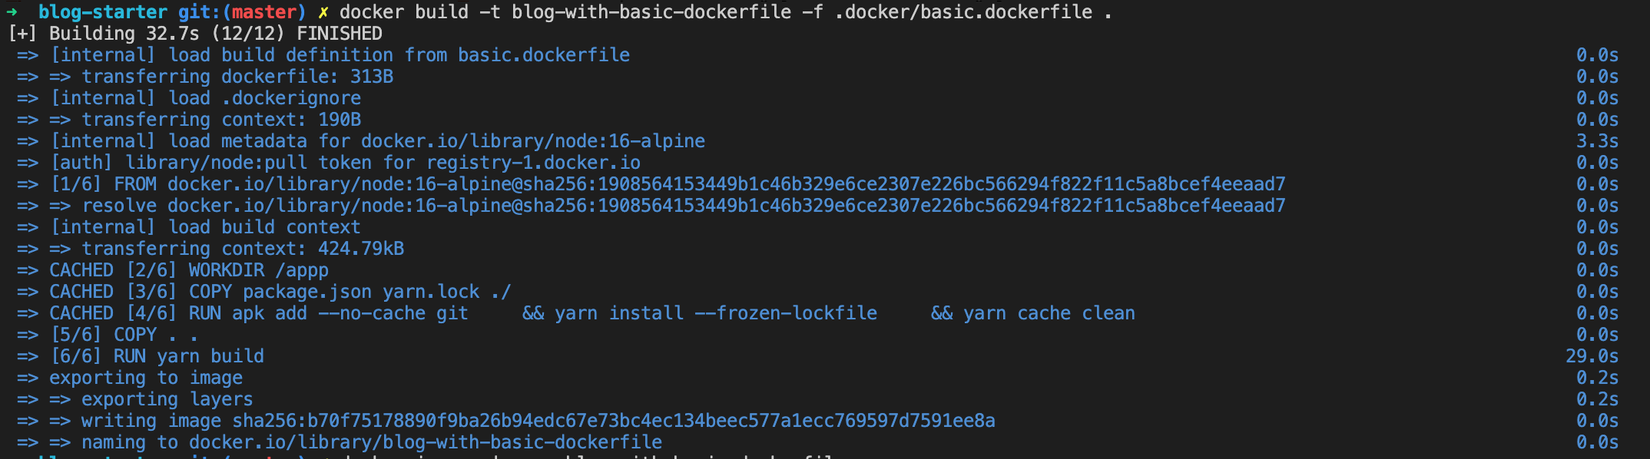
Task: Click the "CACHED [2/6] WORKDIR /appp" step
Action: point(188,270)
